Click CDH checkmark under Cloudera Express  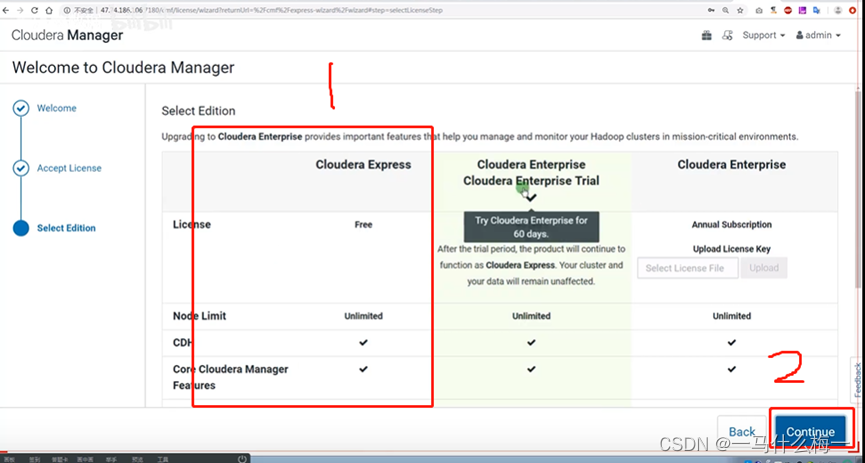(363, 343)
